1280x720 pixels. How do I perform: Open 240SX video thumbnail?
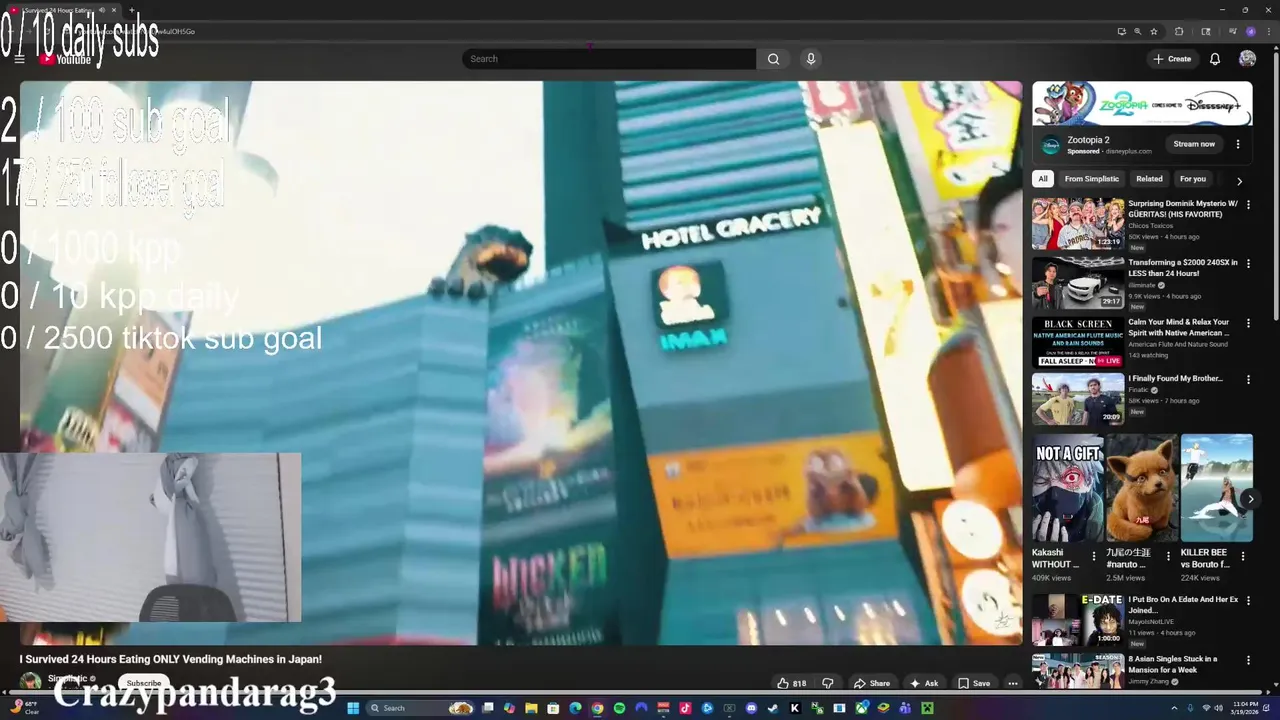pyautogui.click(x=1078, y=282)
